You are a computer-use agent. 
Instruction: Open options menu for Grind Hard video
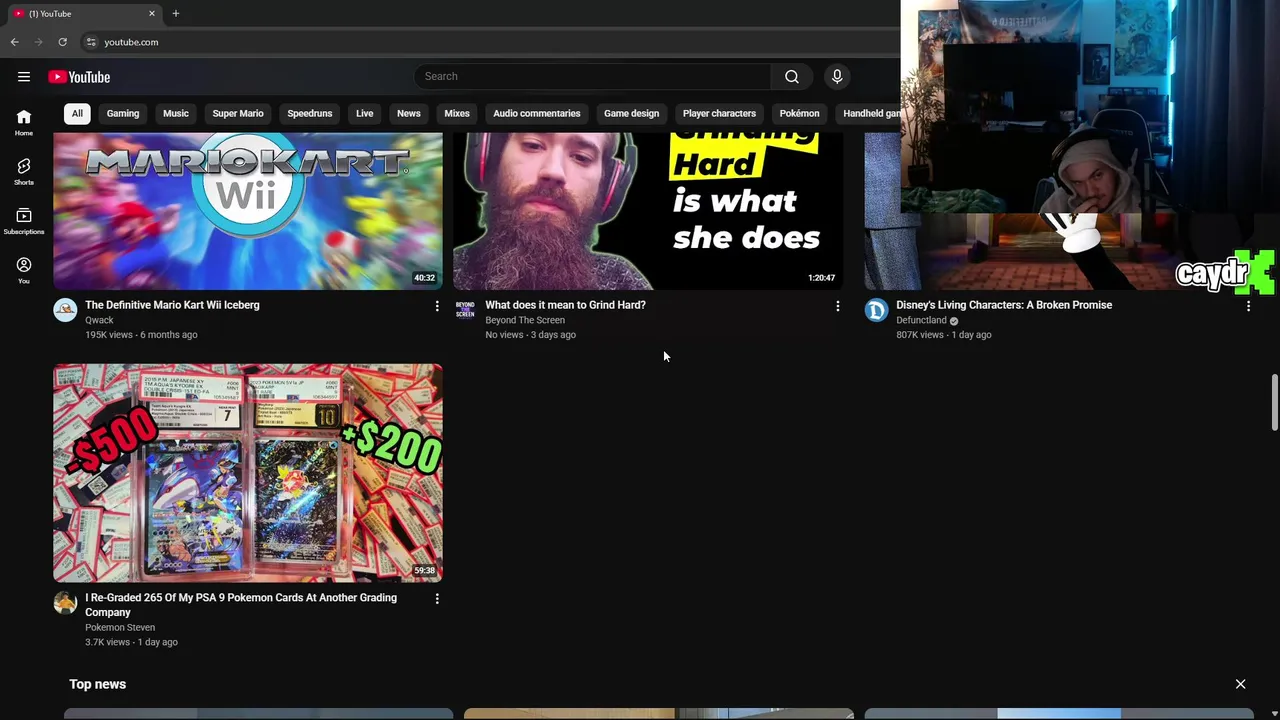point(838,306)
